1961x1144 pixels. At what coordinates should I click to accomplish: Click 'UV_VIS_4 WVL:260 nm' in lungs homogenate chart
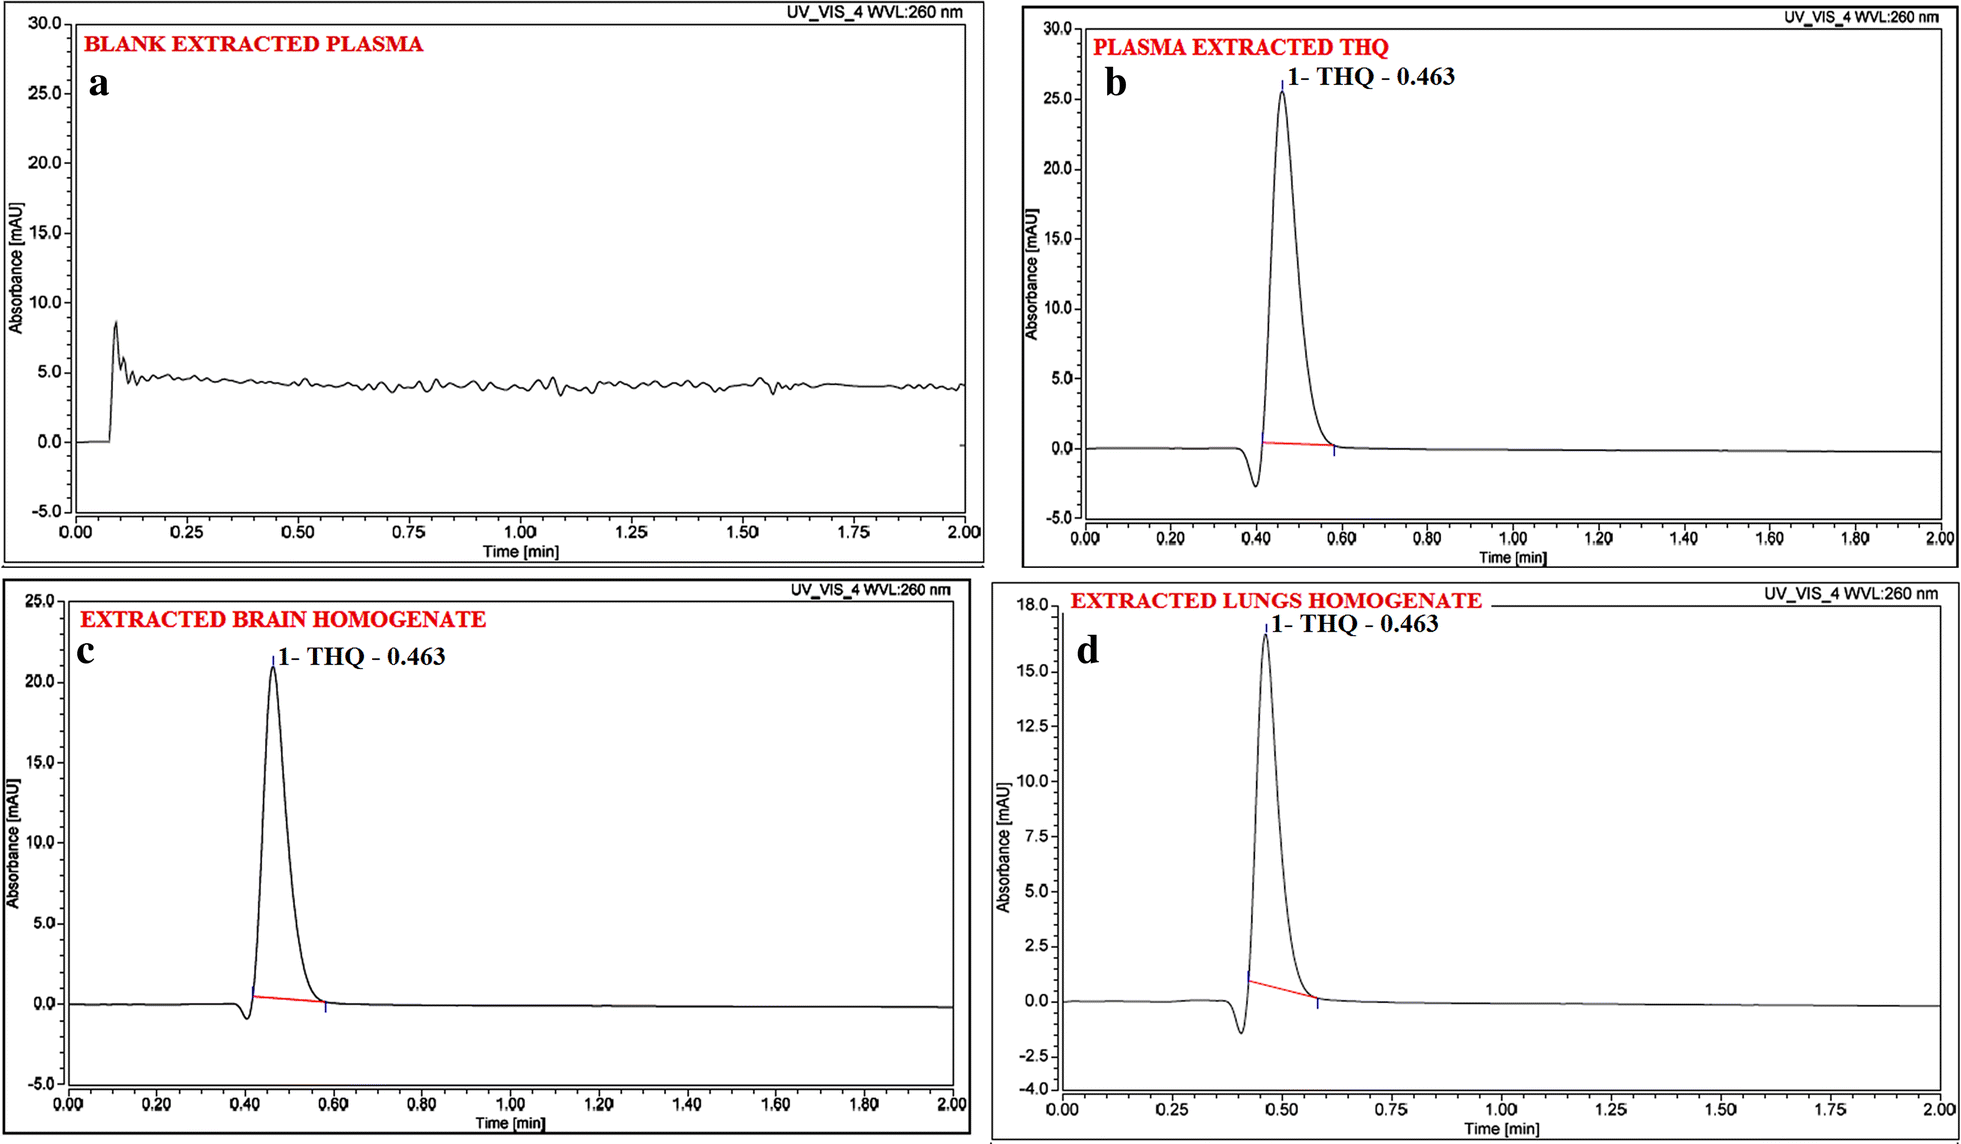click(1851, 594)
